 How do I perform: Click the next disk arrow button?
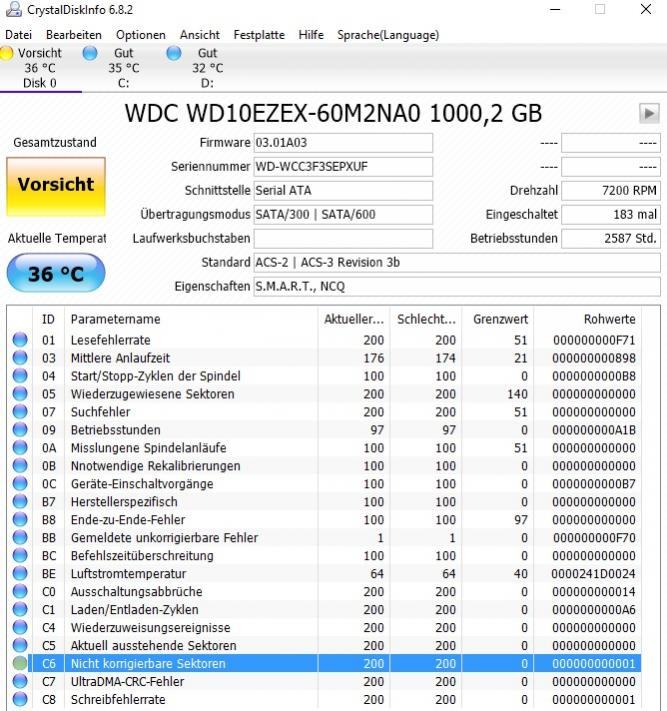649,113
